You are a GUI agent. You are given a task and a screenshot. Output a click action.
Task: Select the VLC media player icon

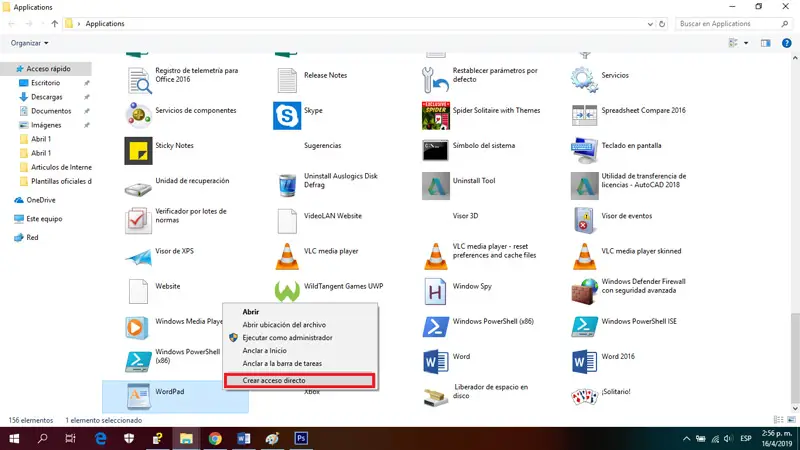coord(287,256)
